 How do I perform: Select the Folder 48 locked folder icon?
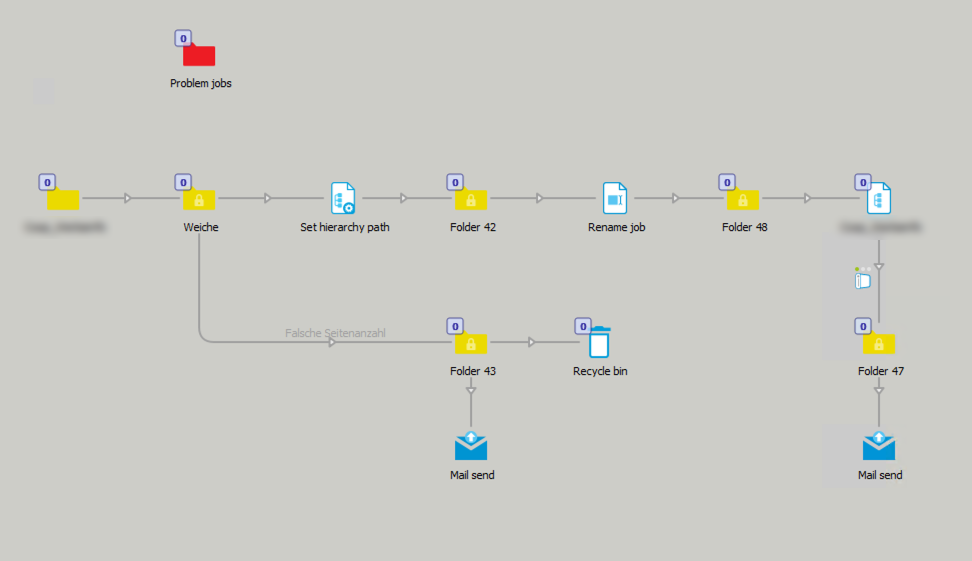pyautogui.click(x=743, y=198)
